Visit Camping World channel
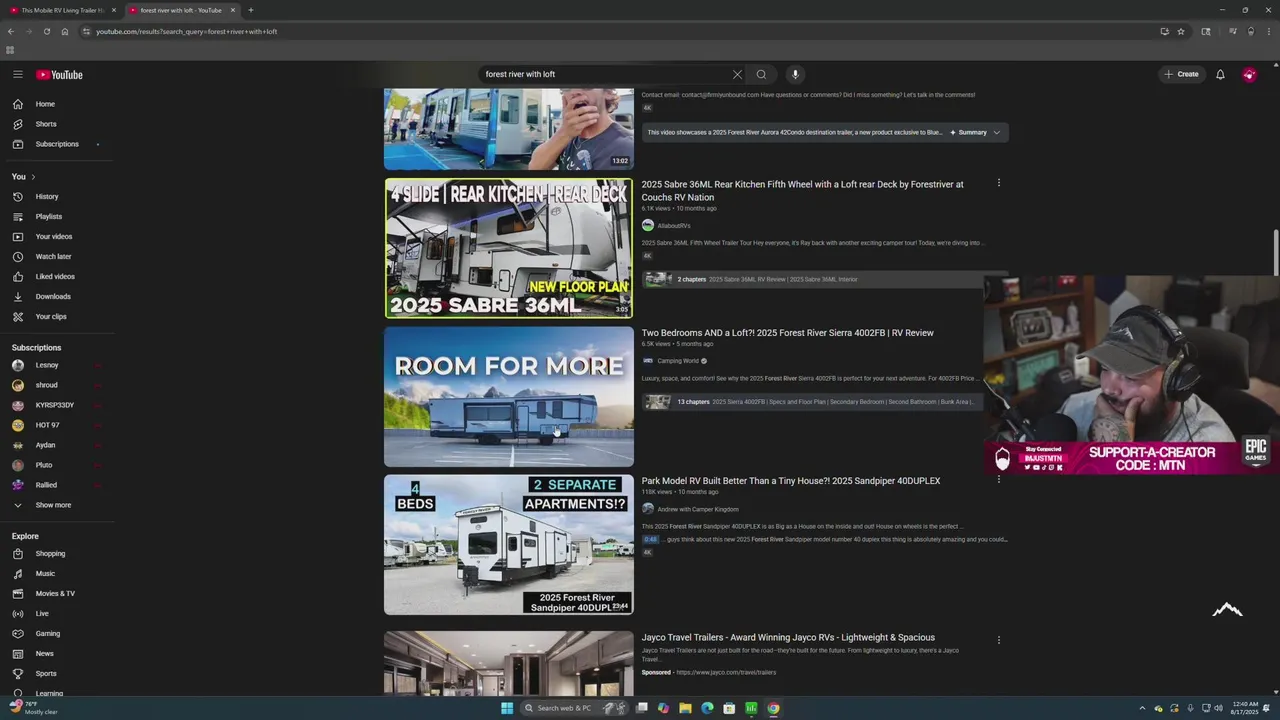Viewport: 1280px width, 720px height. coord(678,361)
